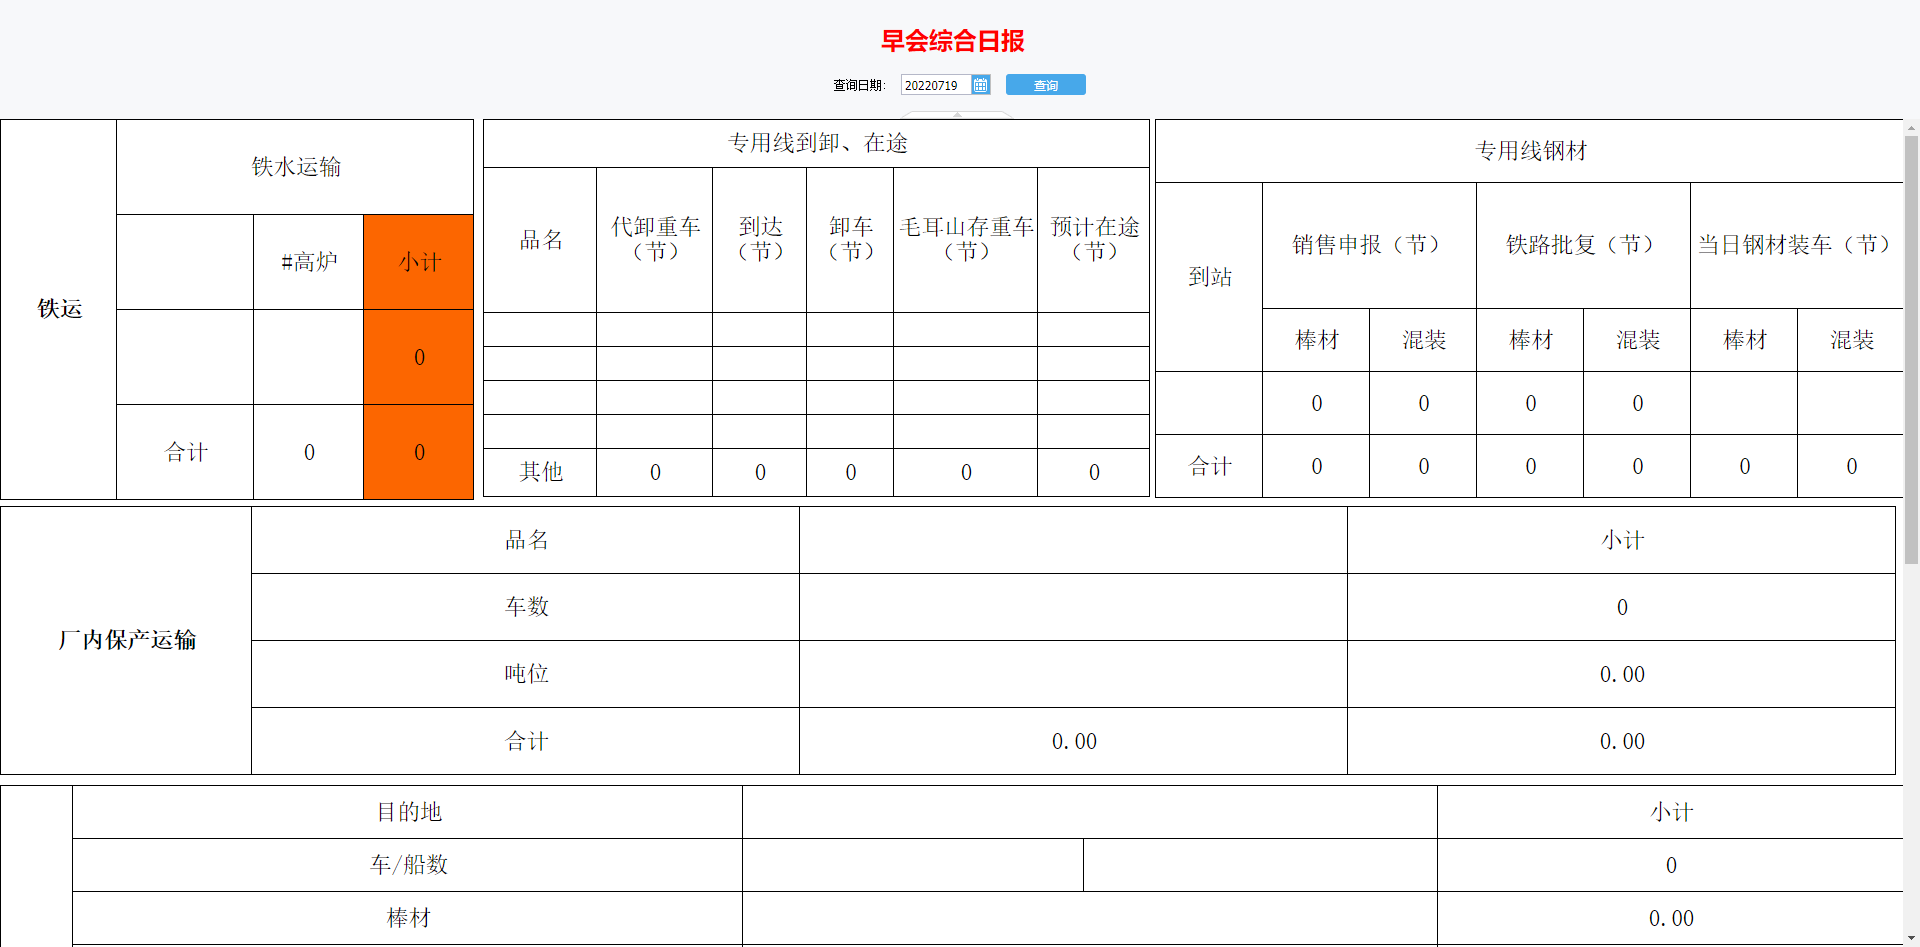Click the 到站 column header
The height and width of the screenshot is (947, 1920).
click(x=1209, y=277)
